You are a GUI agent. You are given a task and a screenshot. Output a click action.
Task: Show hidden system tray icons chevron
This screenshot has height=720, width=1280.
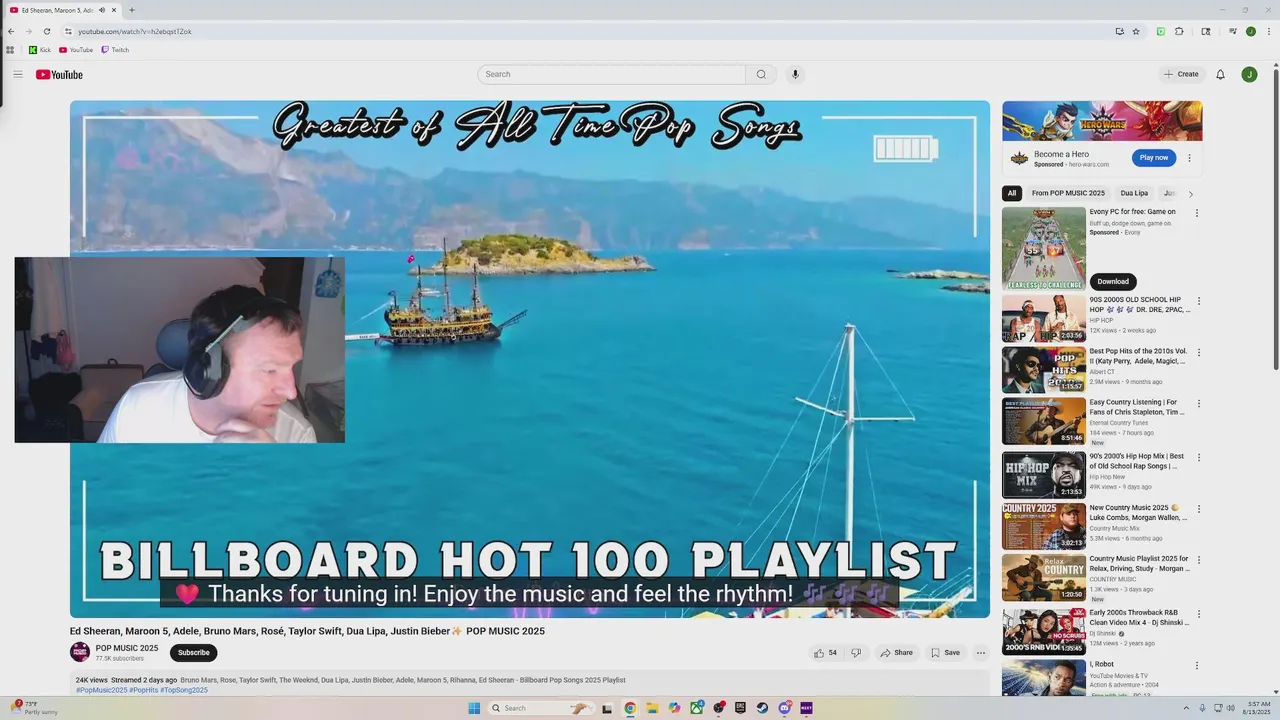(x=1188, y=708)
